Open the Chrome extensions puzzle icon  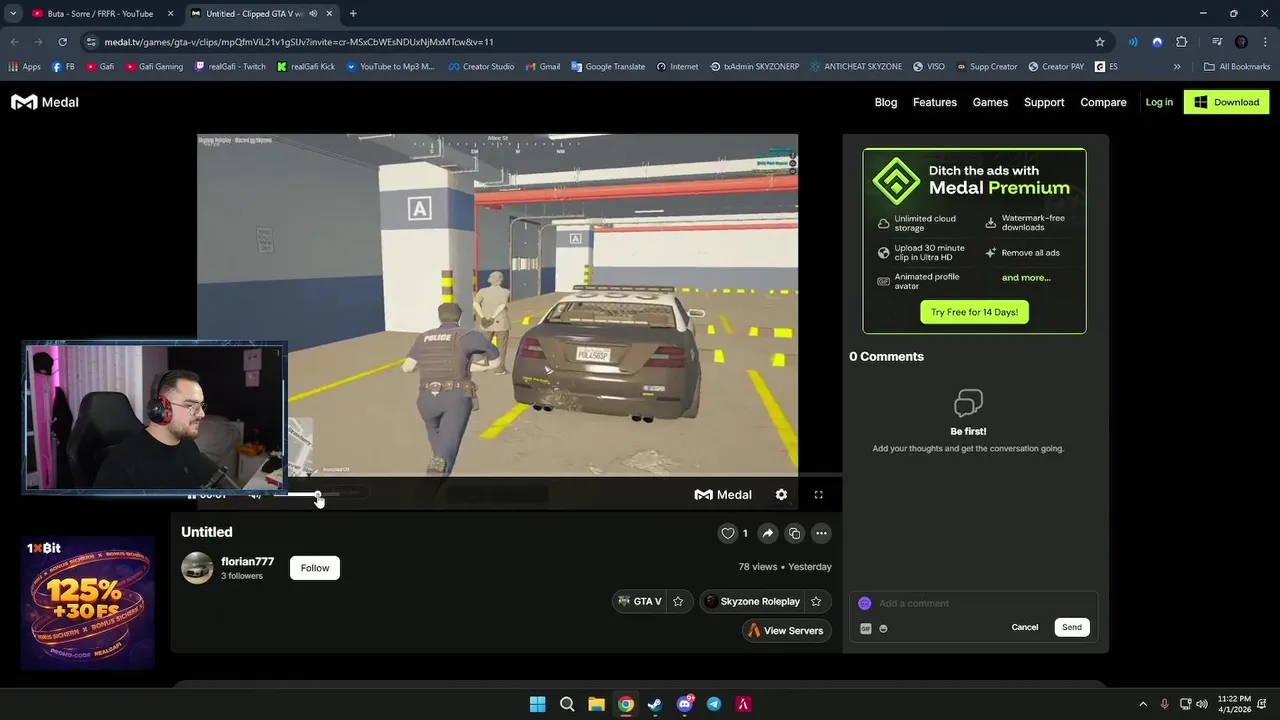(1182, 42)
